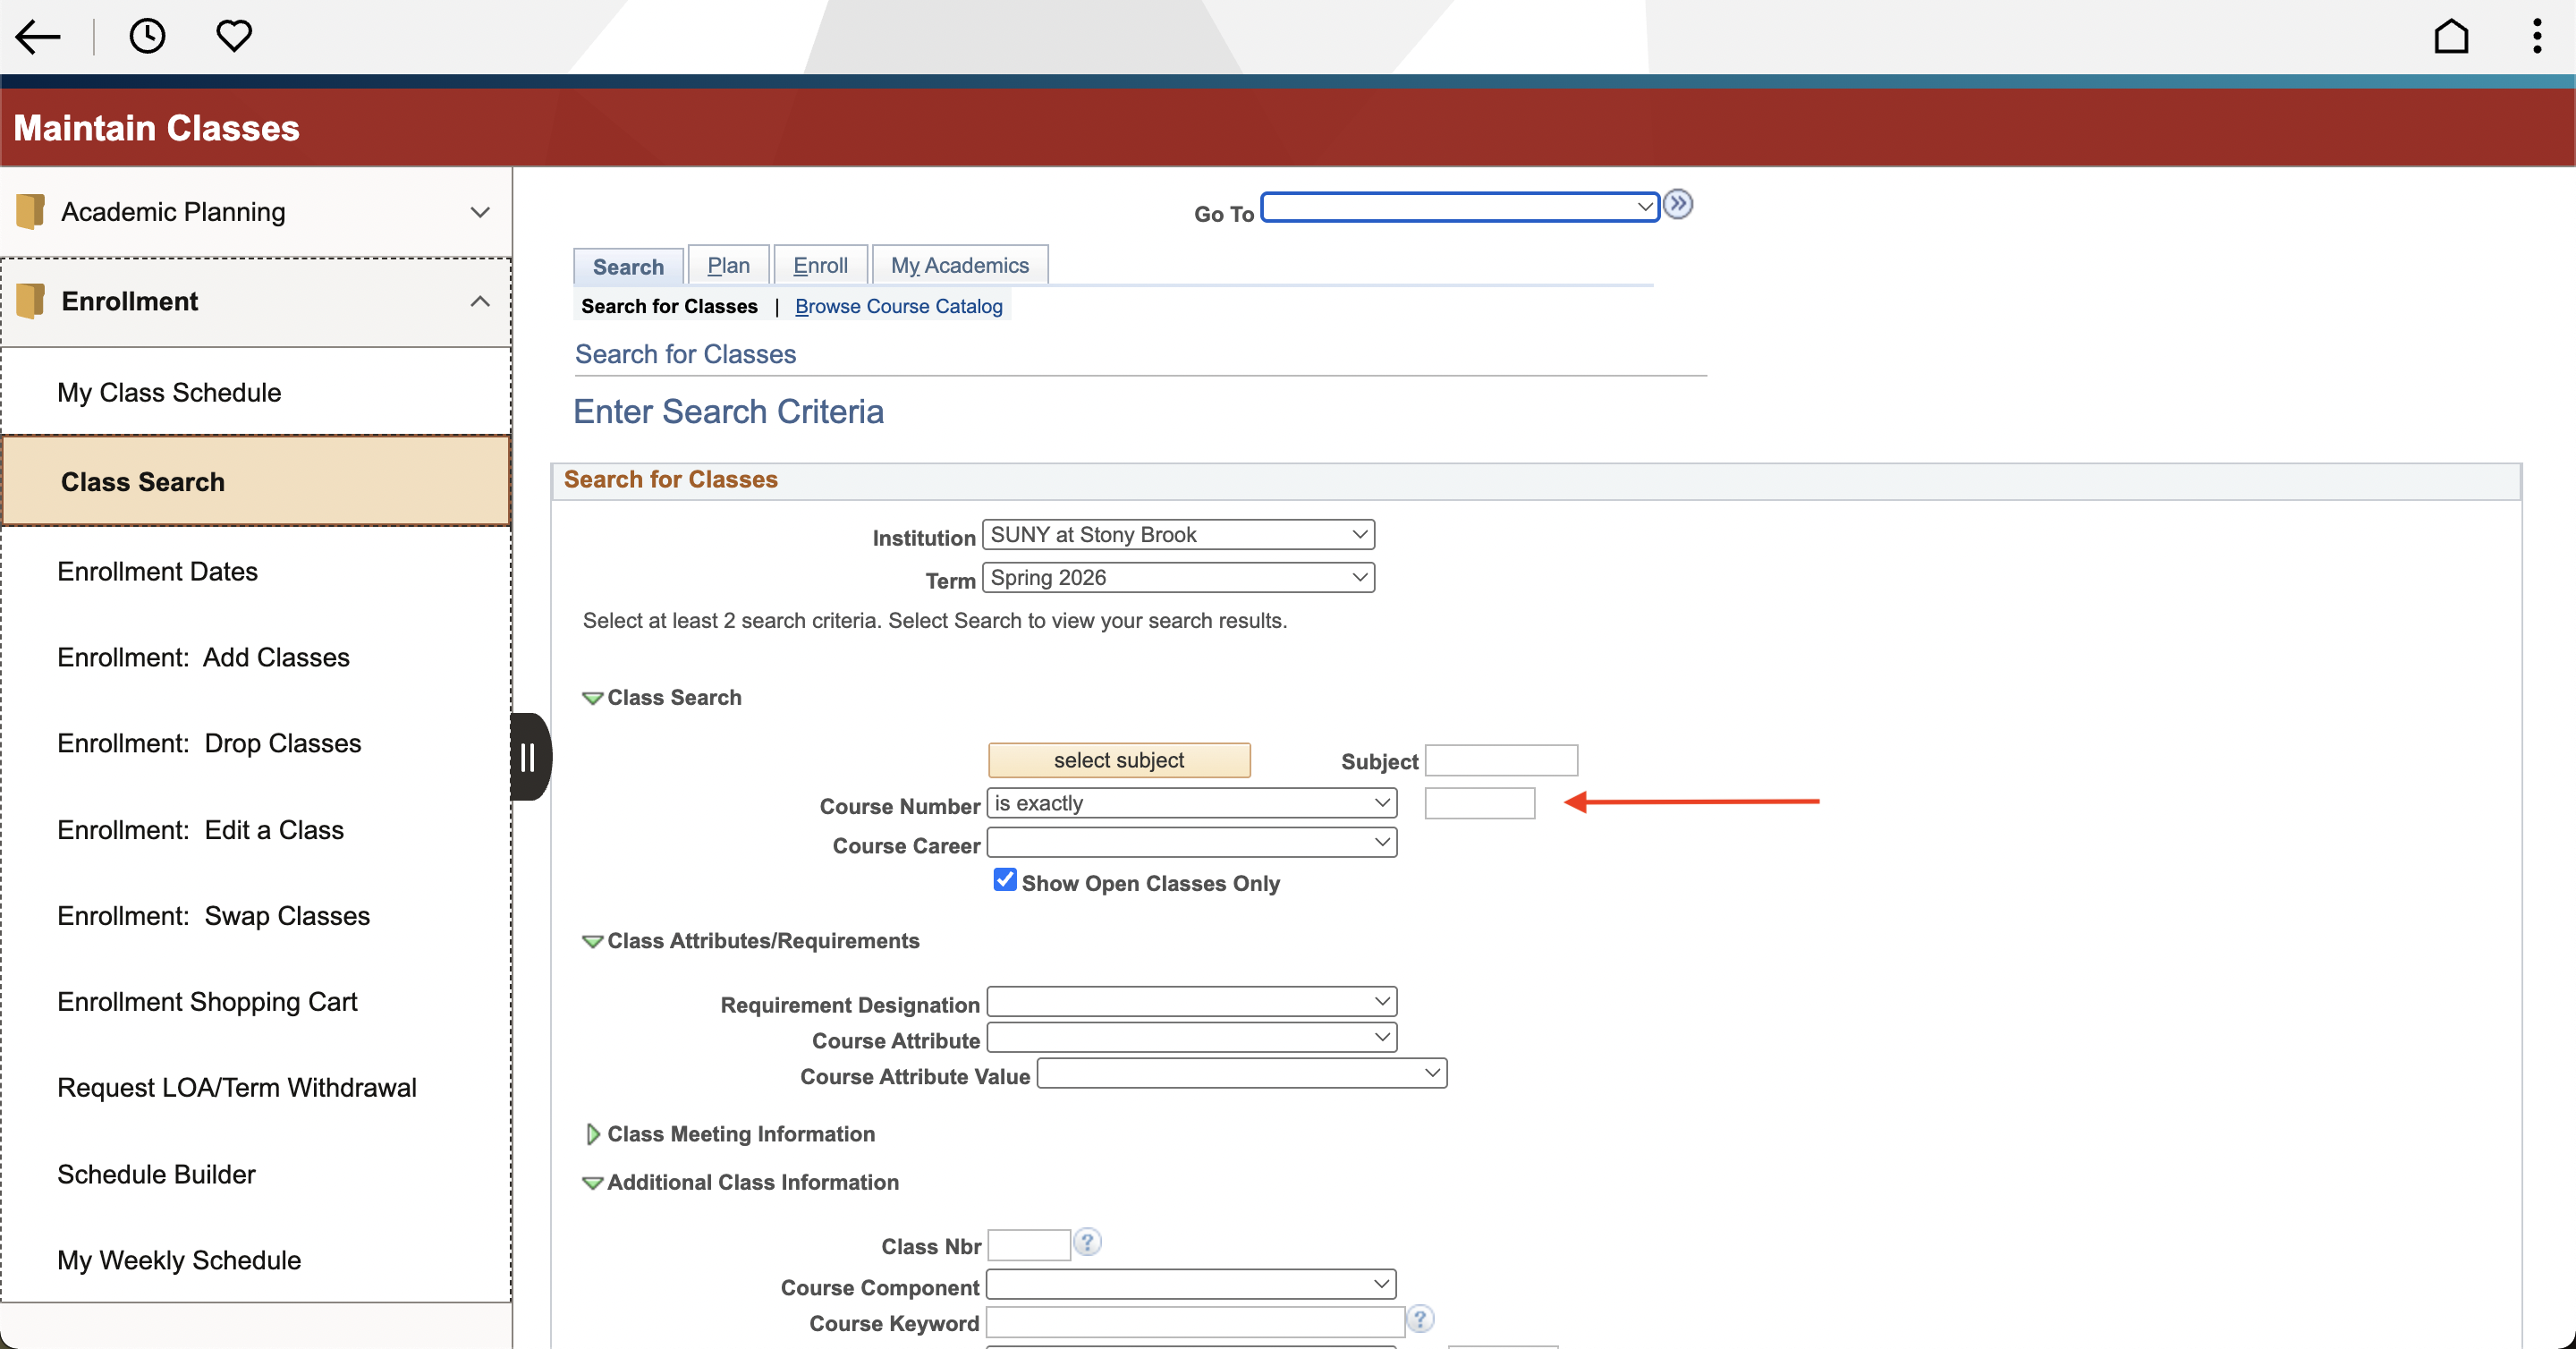Open My Weekly Schedule
This screenshot has width=2576, height=1349.
click(256, 1262)
